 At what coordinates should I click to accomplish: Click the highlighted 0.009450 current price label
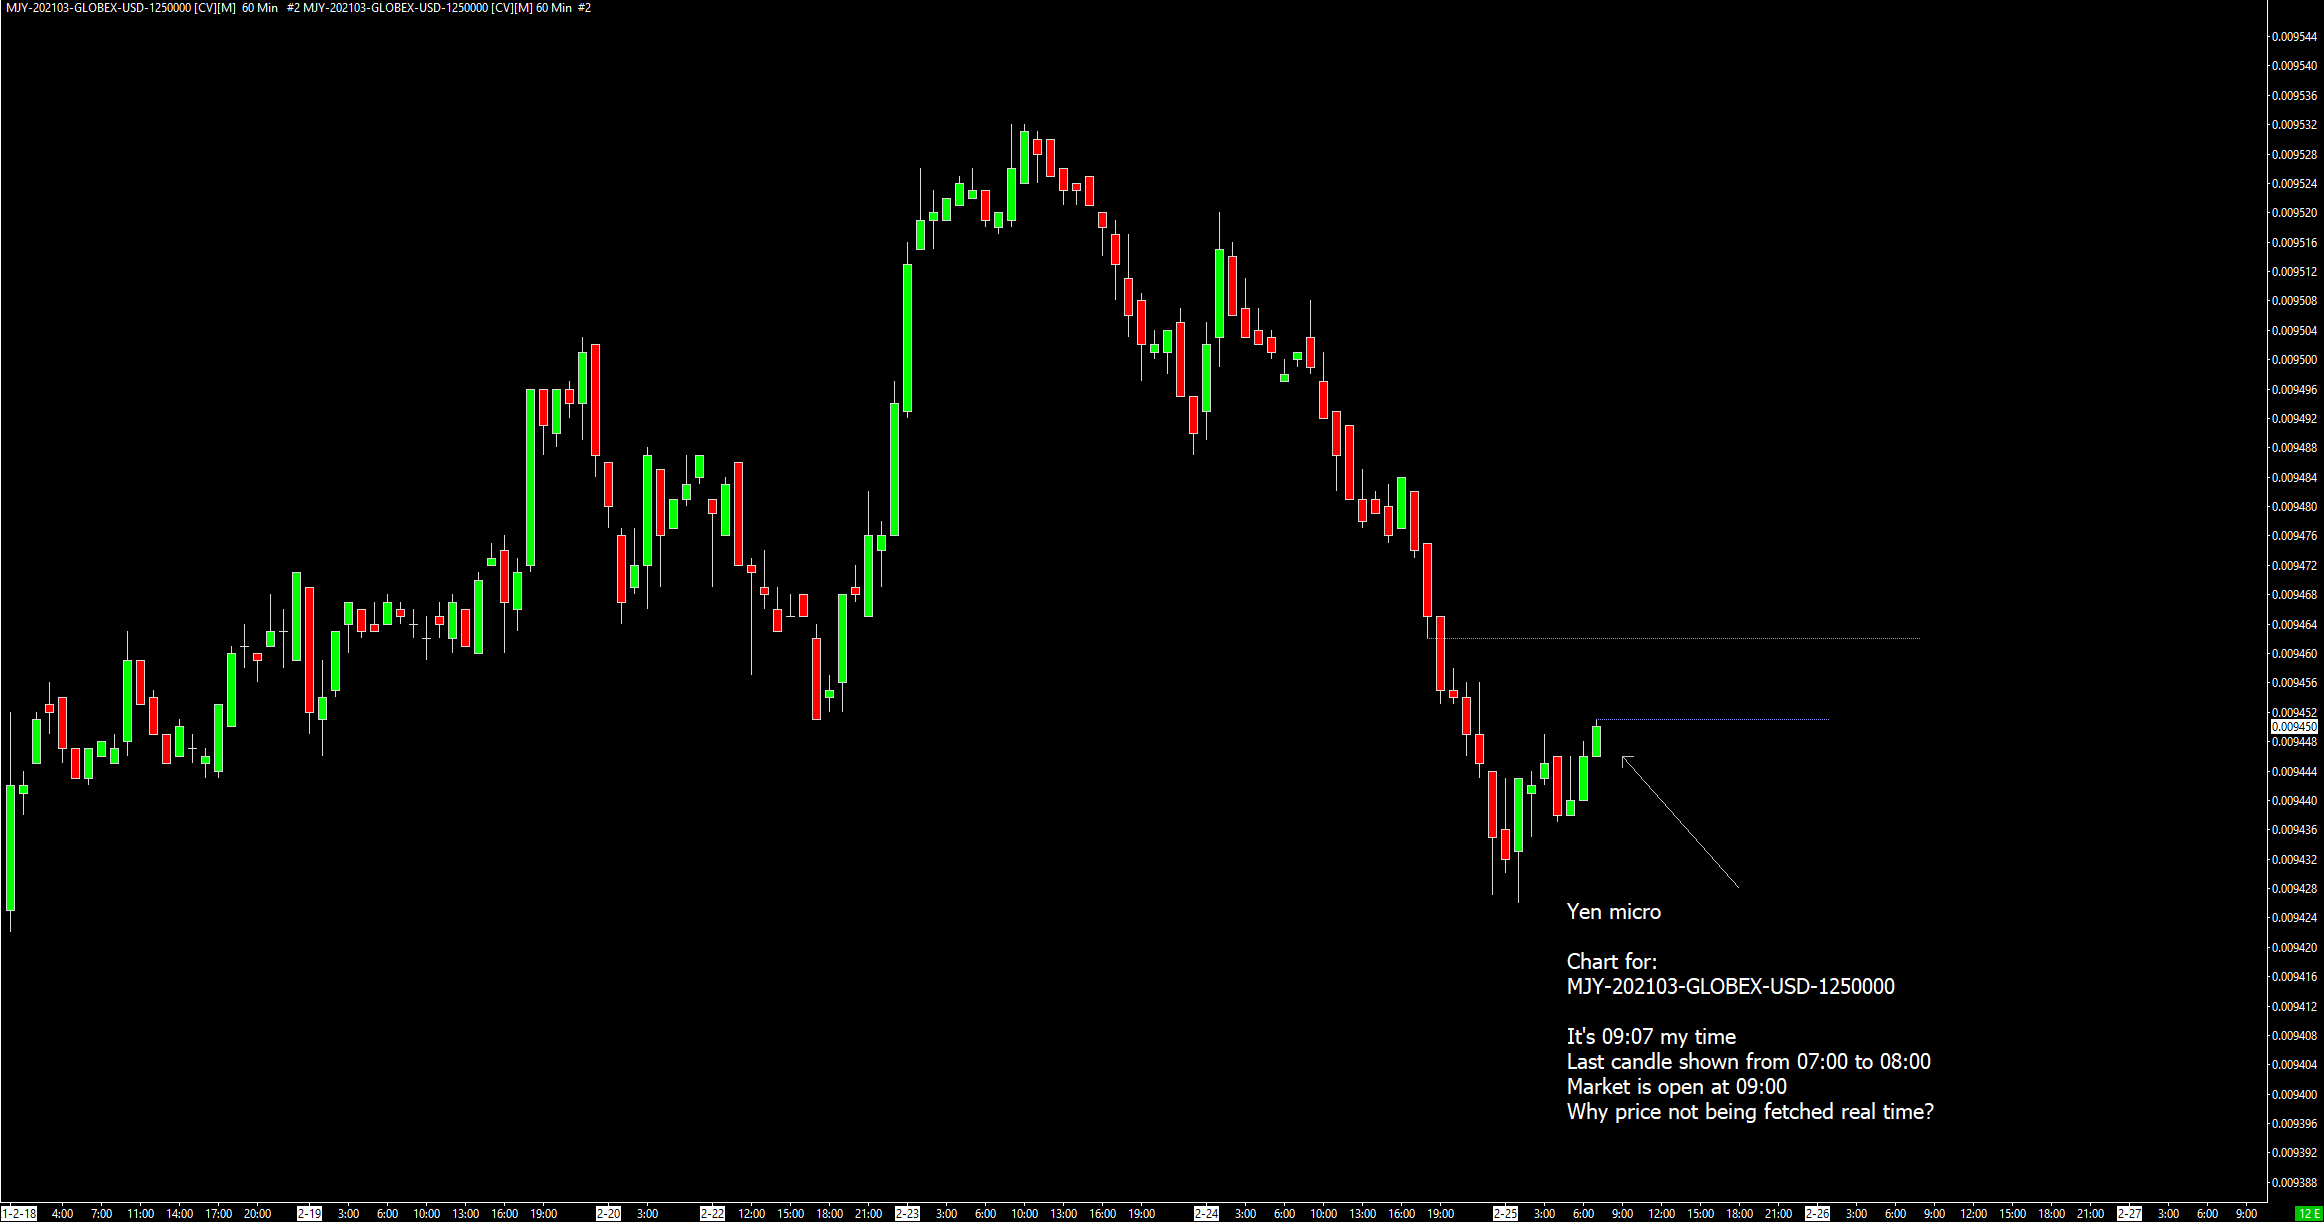2294,727
